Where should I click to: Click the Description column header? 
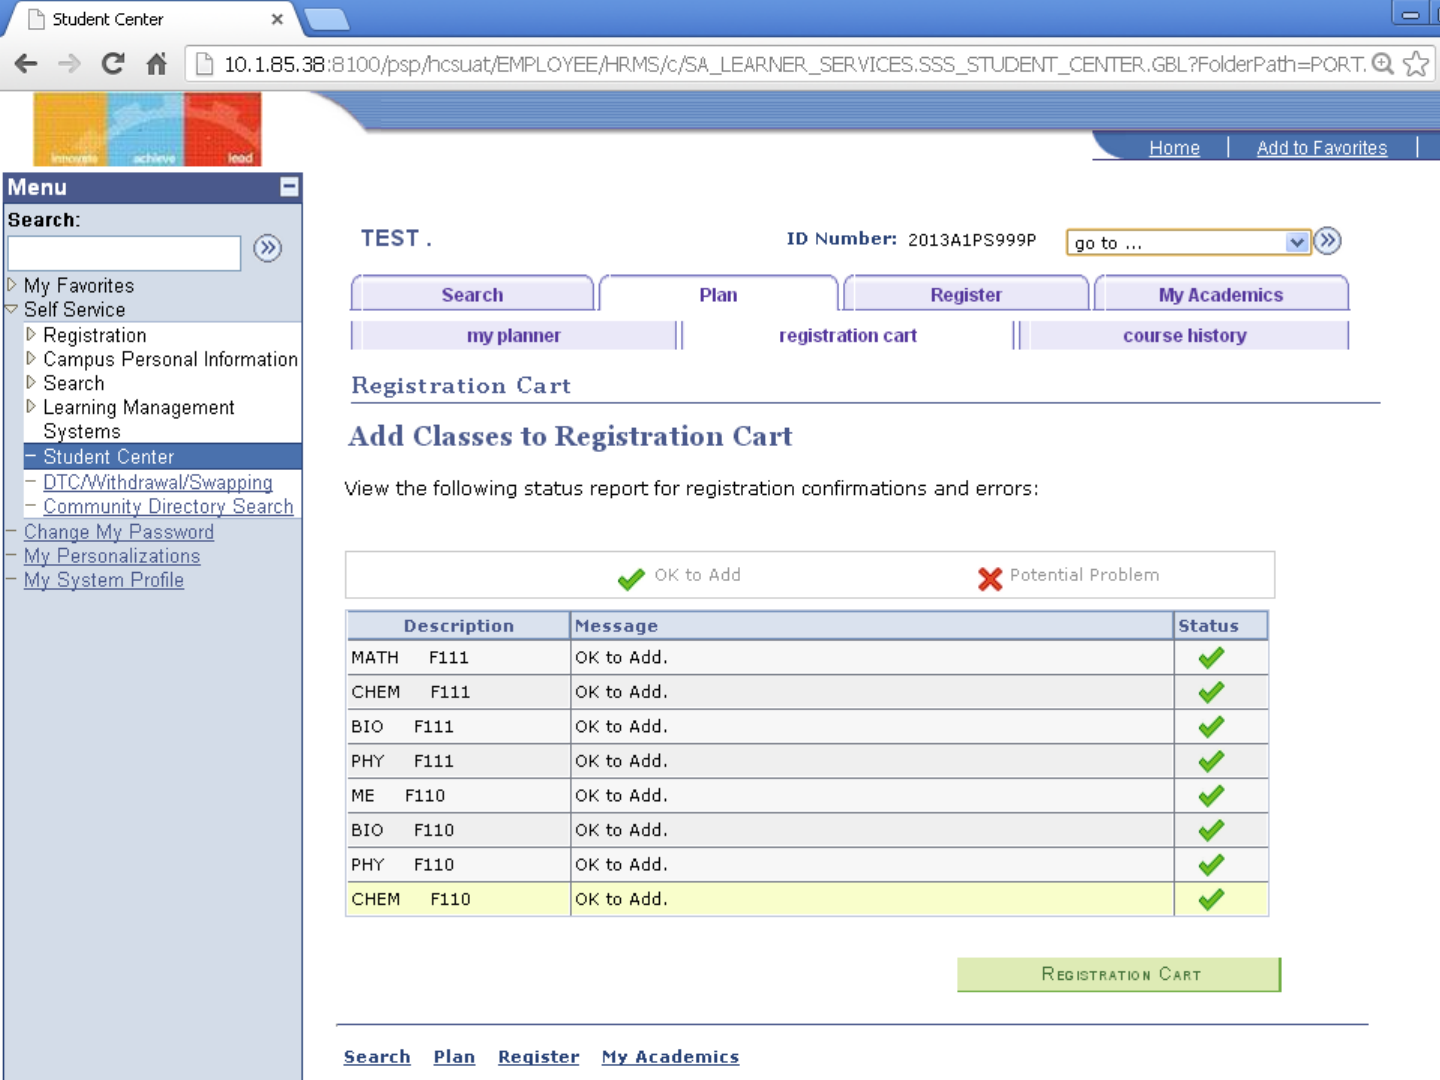click(x=458, y=626)
